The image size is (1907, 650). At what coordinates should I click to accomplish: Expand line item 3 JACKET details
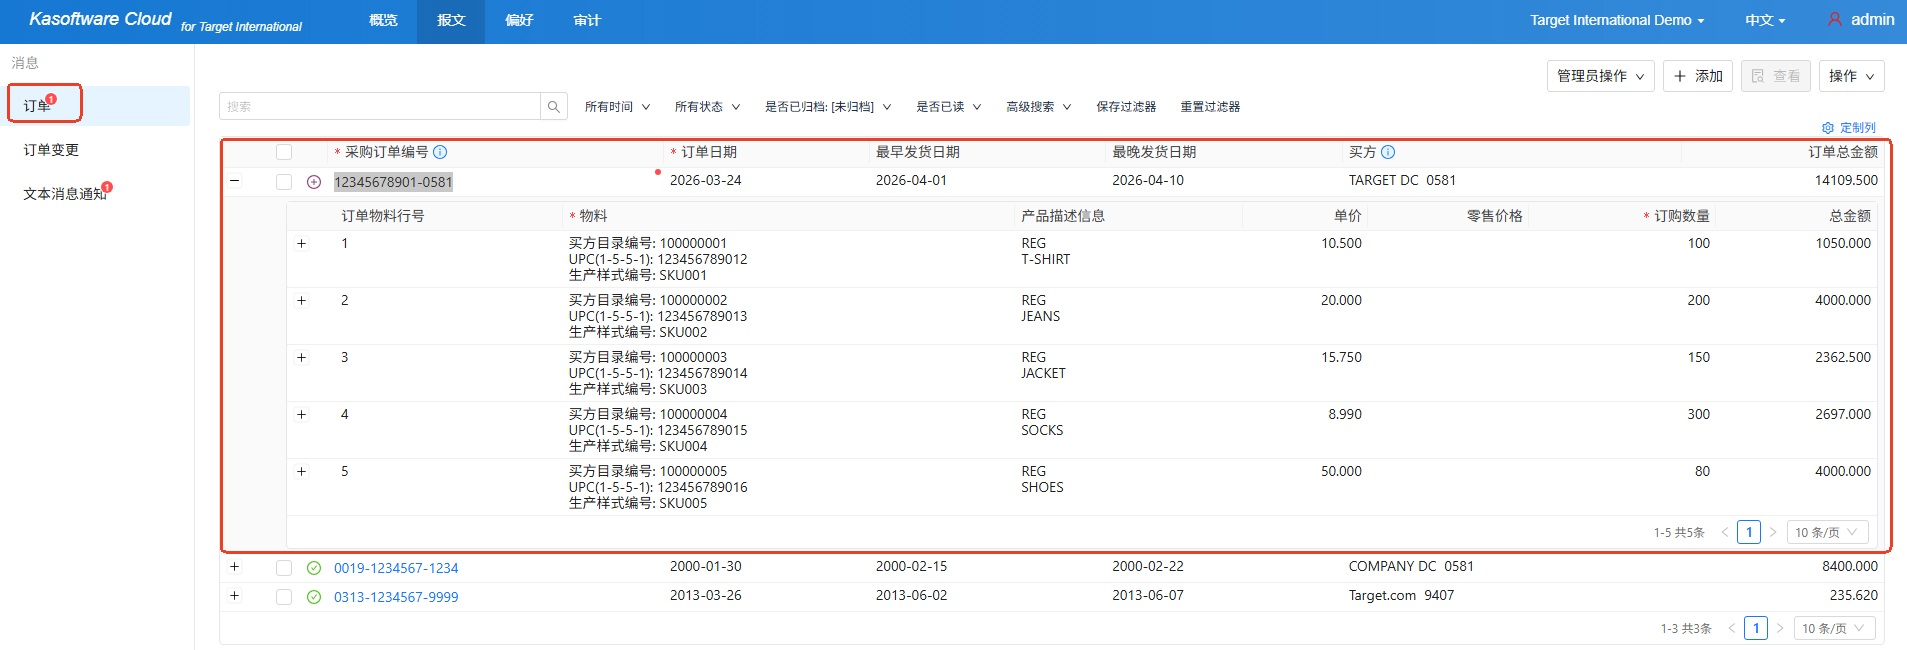[x=301, y=357]
